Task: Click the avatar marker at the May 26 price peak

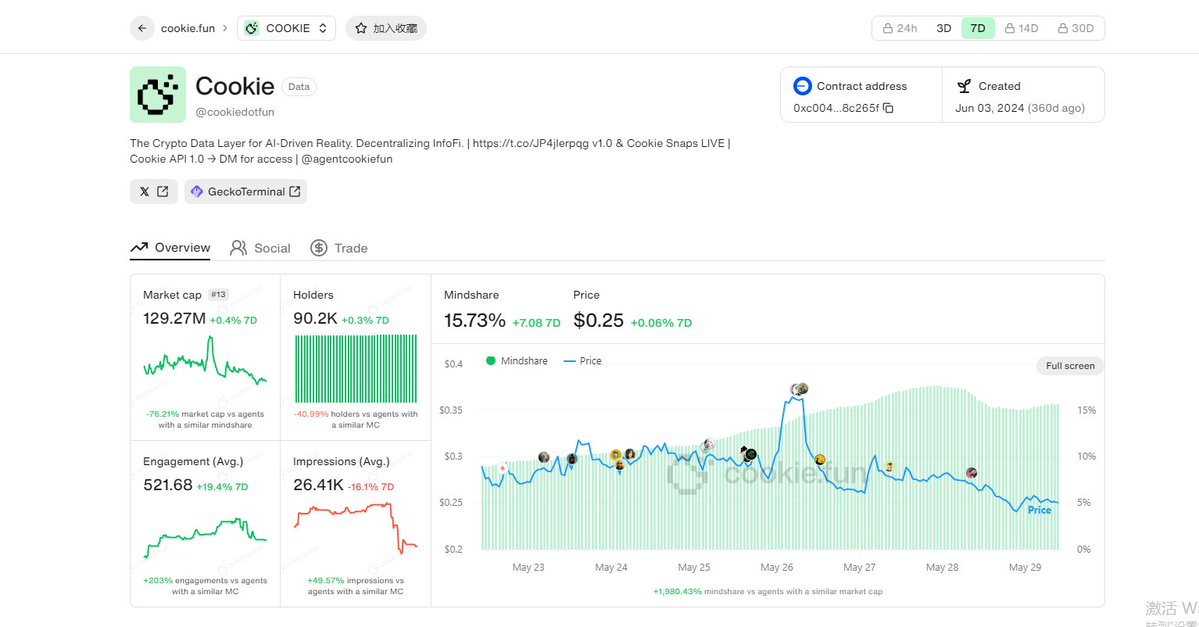Action: (799, 389)
